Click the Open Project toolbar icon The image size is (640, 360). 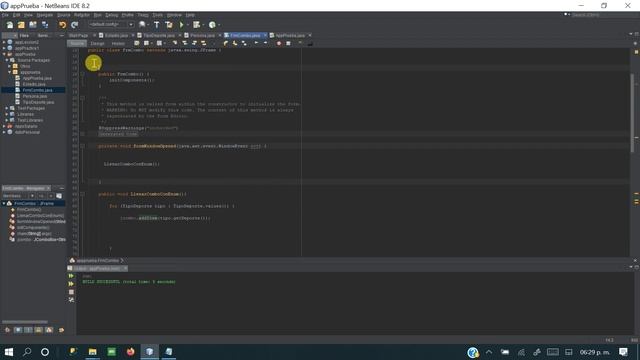33,25
